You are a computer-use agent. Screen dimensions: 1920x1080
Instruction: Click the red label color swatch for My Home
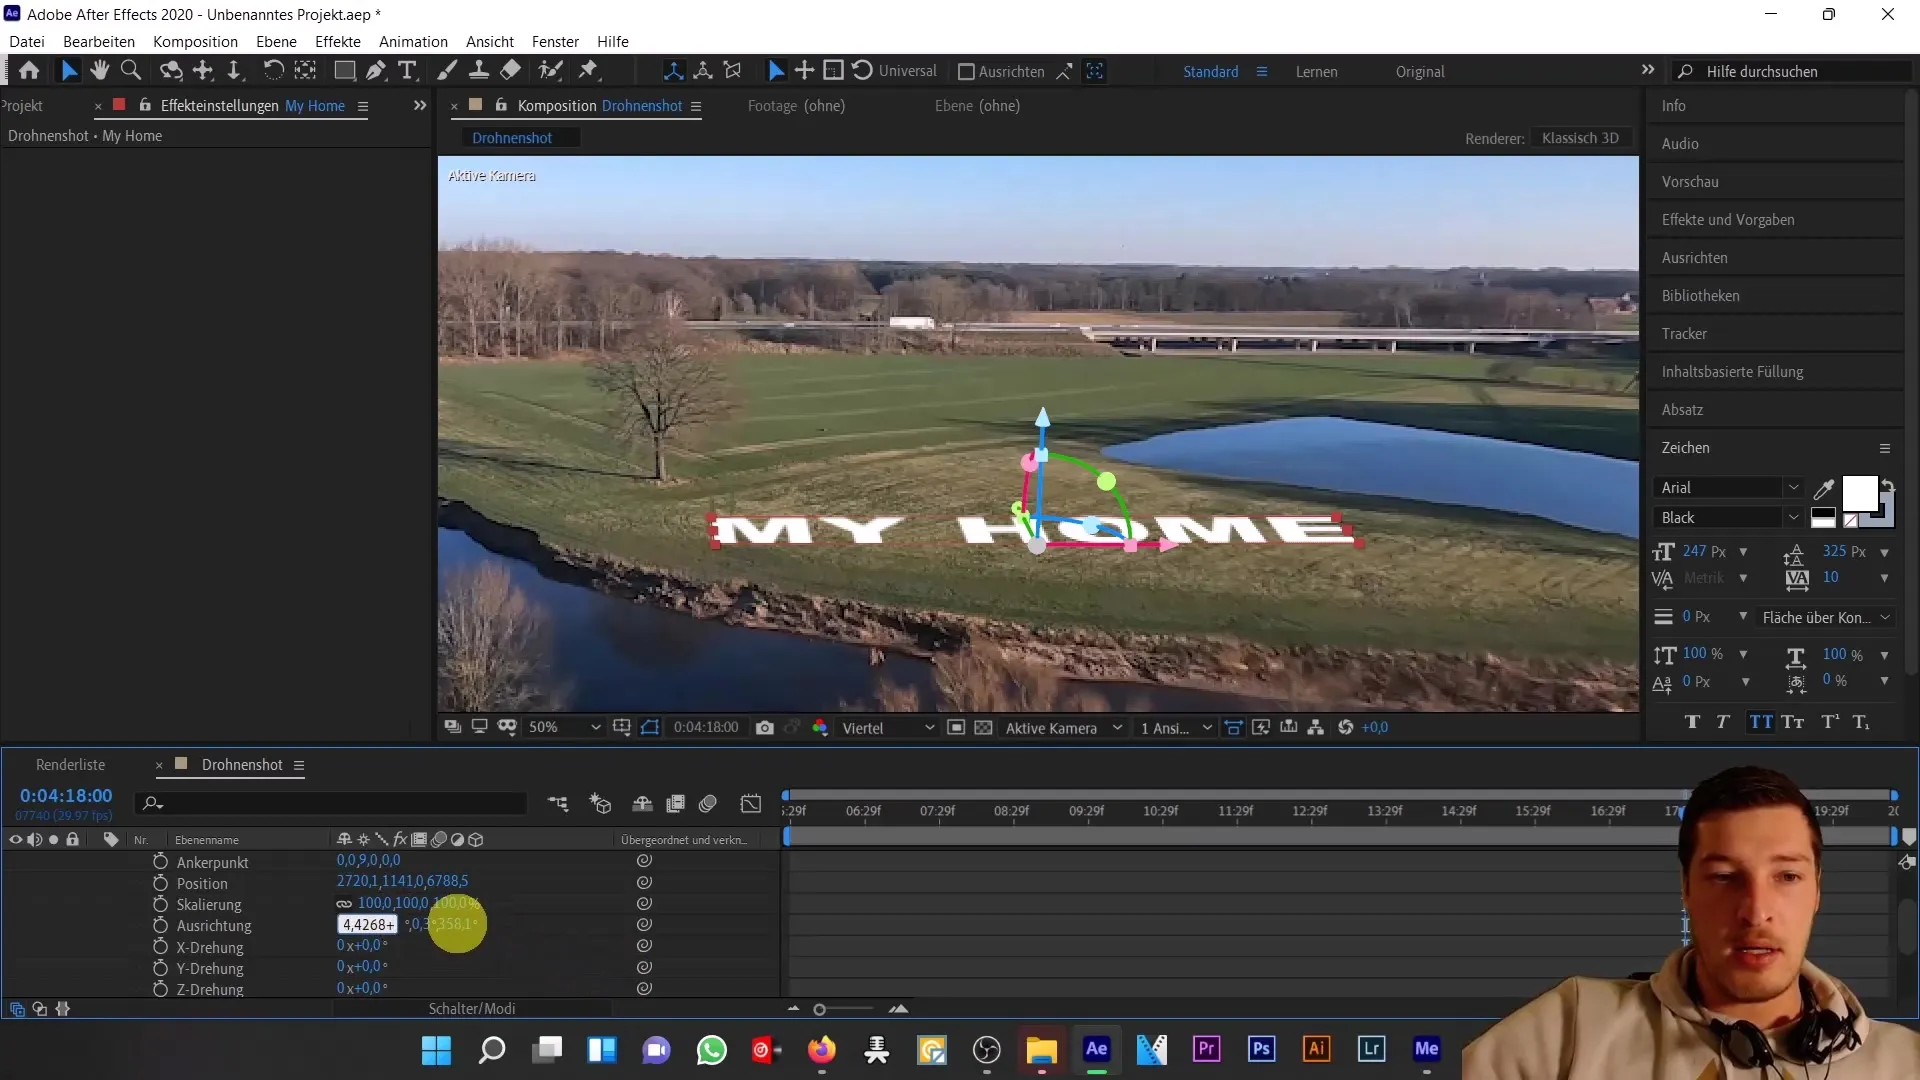coord(119,105)
